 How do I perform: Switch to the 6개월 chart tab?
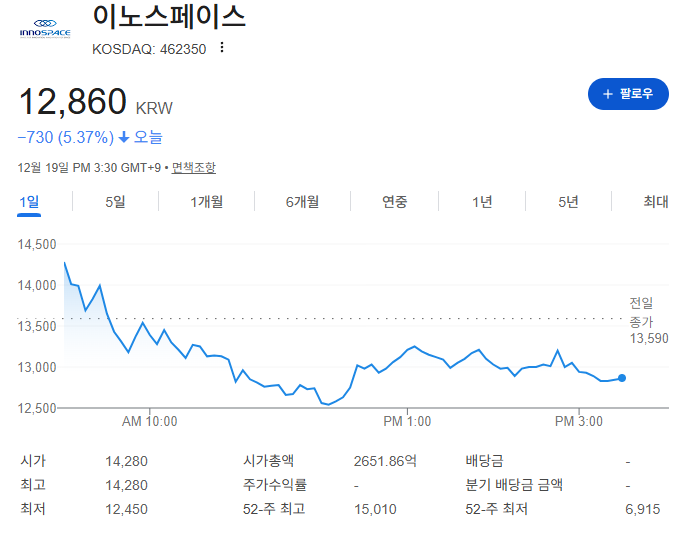coord(302,202)
